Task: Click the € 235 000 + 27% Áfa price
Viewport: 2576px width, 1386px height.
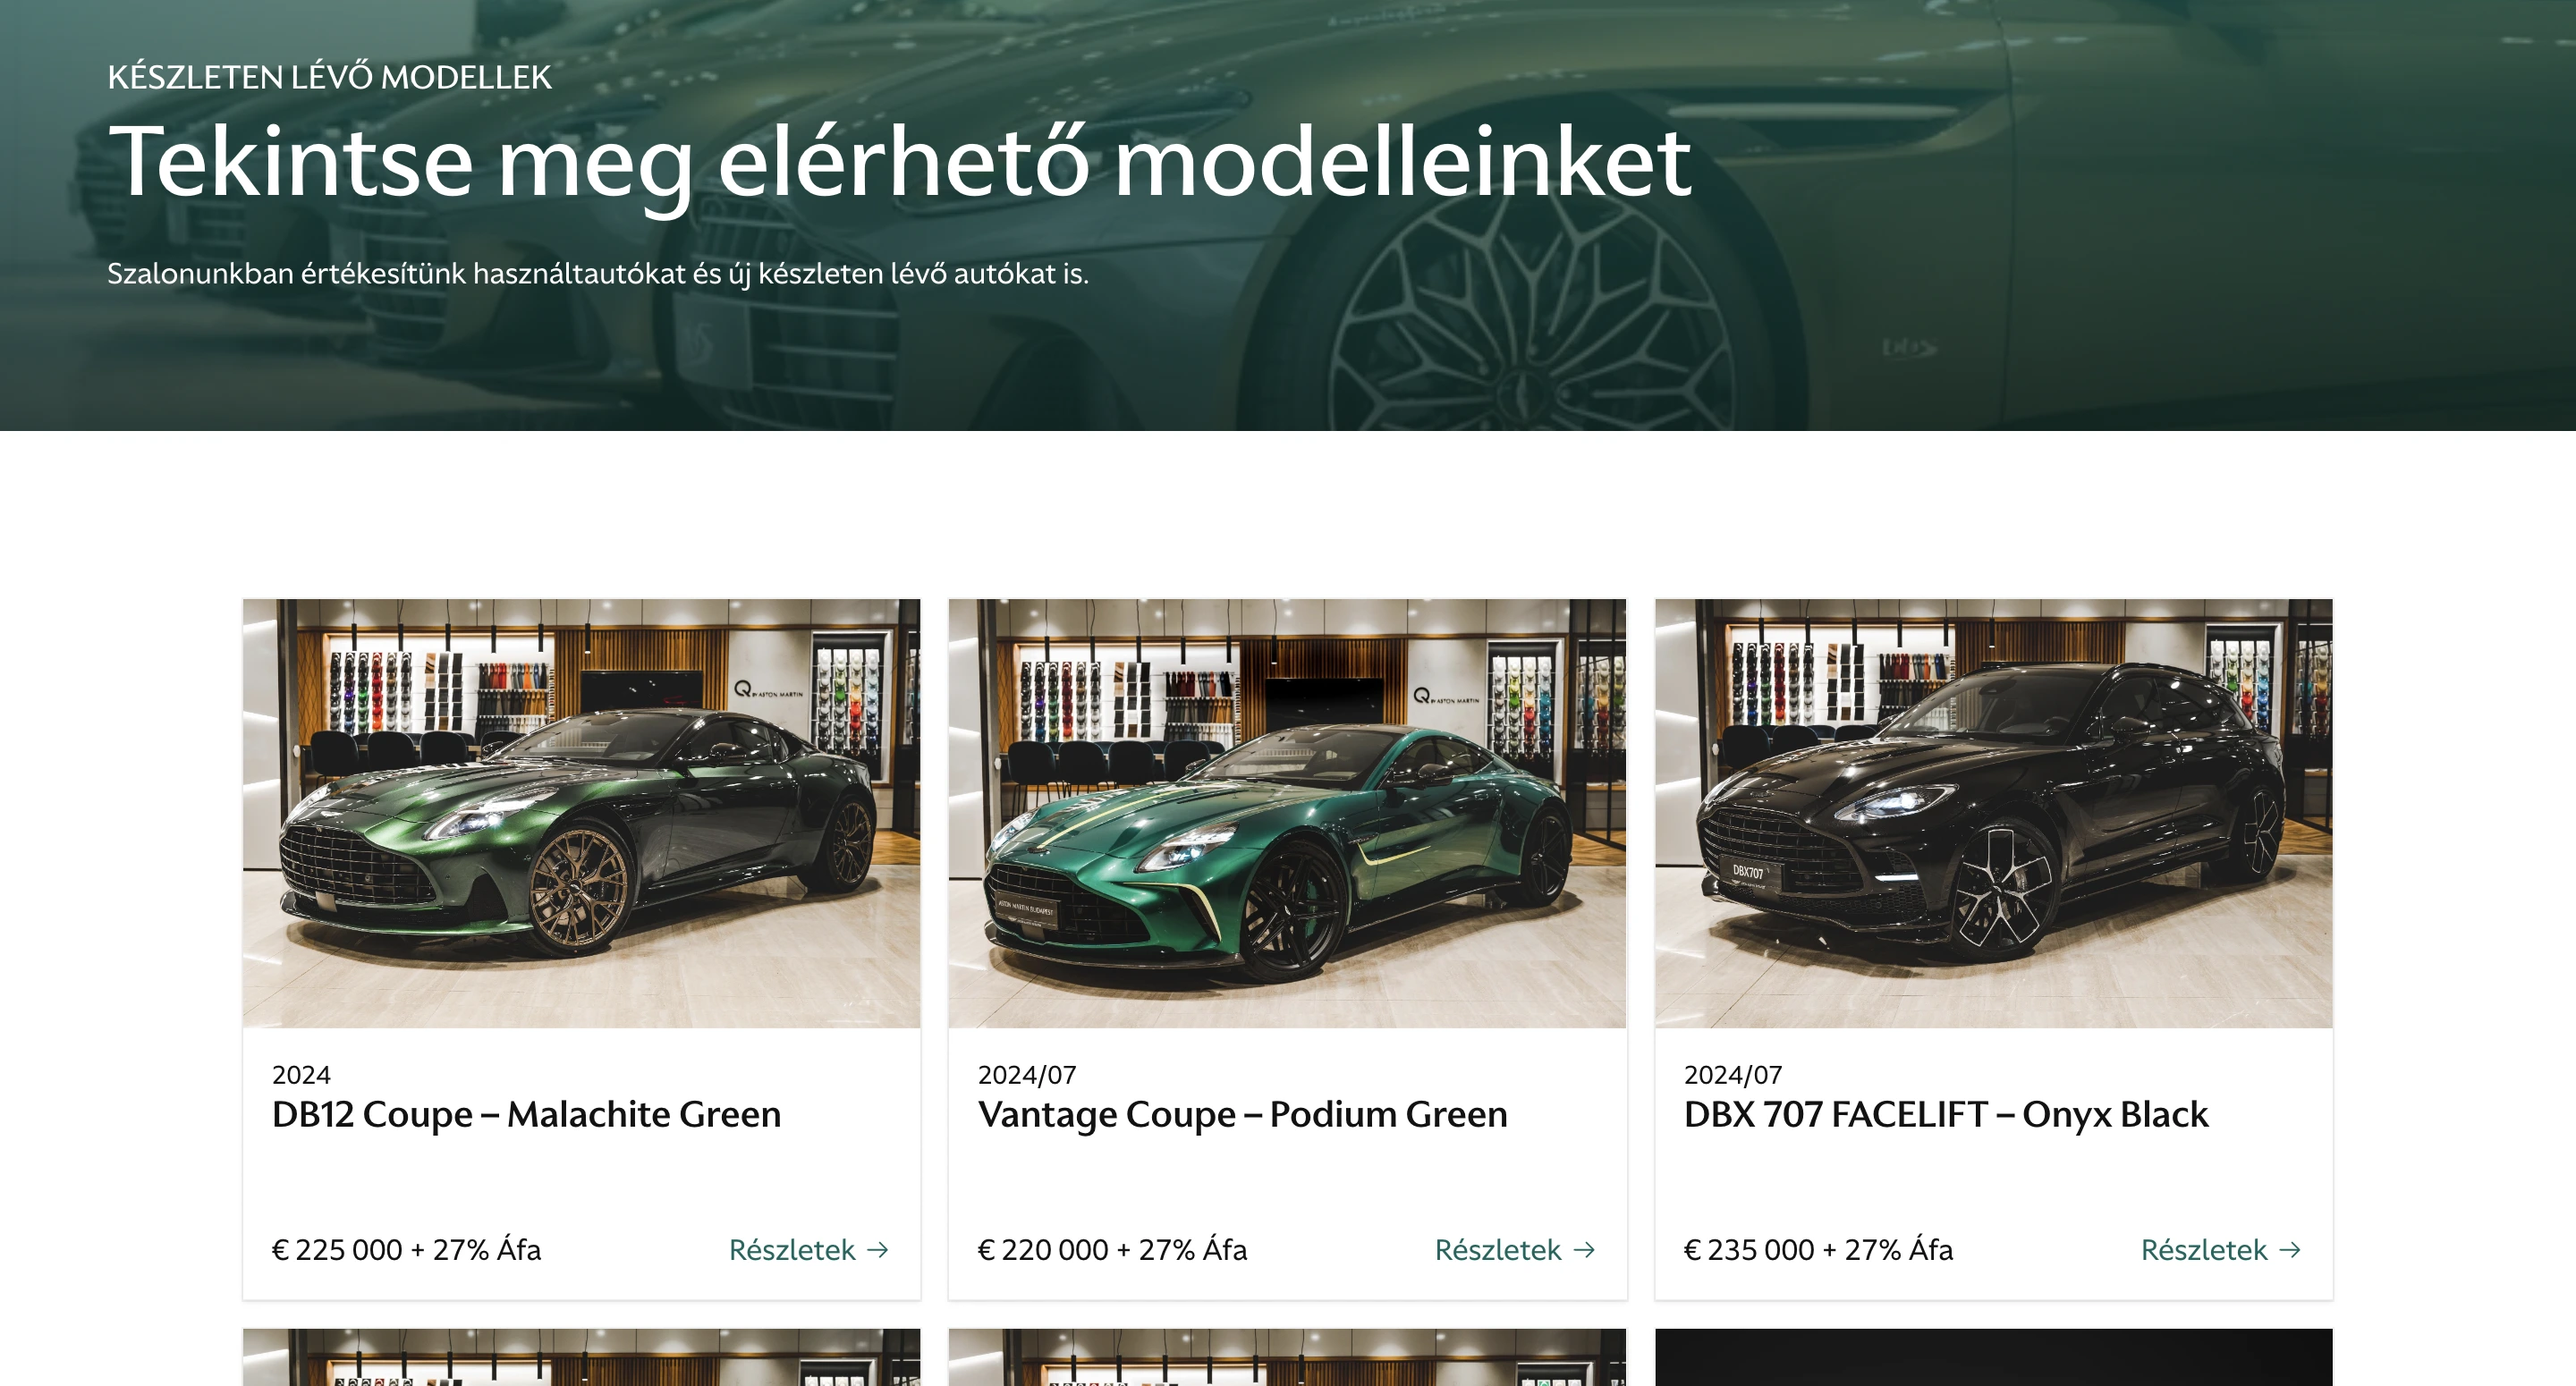Action: (1818, 1250)
